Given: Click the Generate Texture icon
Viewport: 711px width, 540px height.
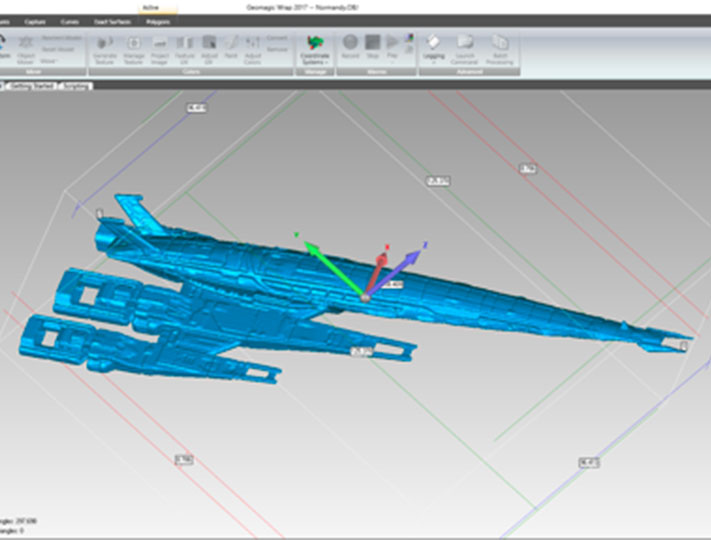Looking at the screenshot, I should coord(105,45).
